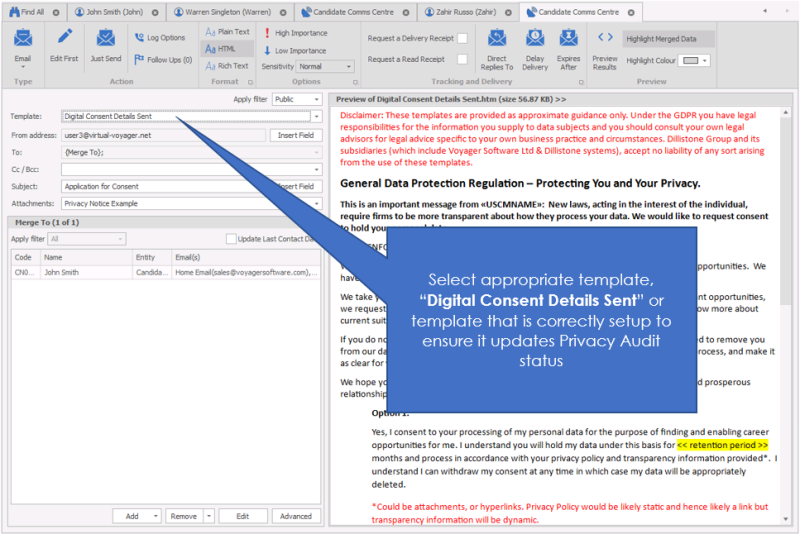The height and width of the screenshot is (534, 800).
Task: Click Insert Field beside From address
Action: pyautogui.click(x=295, y=135)
